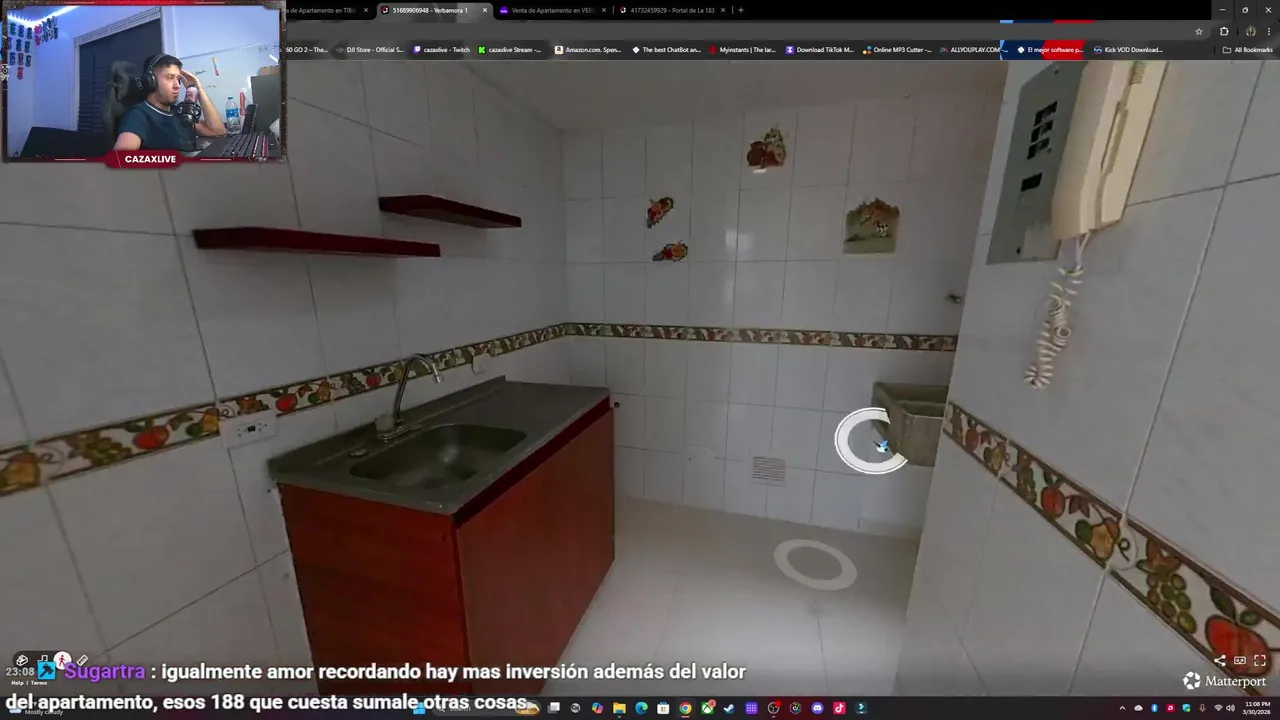Expand the 'All Bookmarks' folder
This screenshot has width=1280, height=720.
point(1248,50)
